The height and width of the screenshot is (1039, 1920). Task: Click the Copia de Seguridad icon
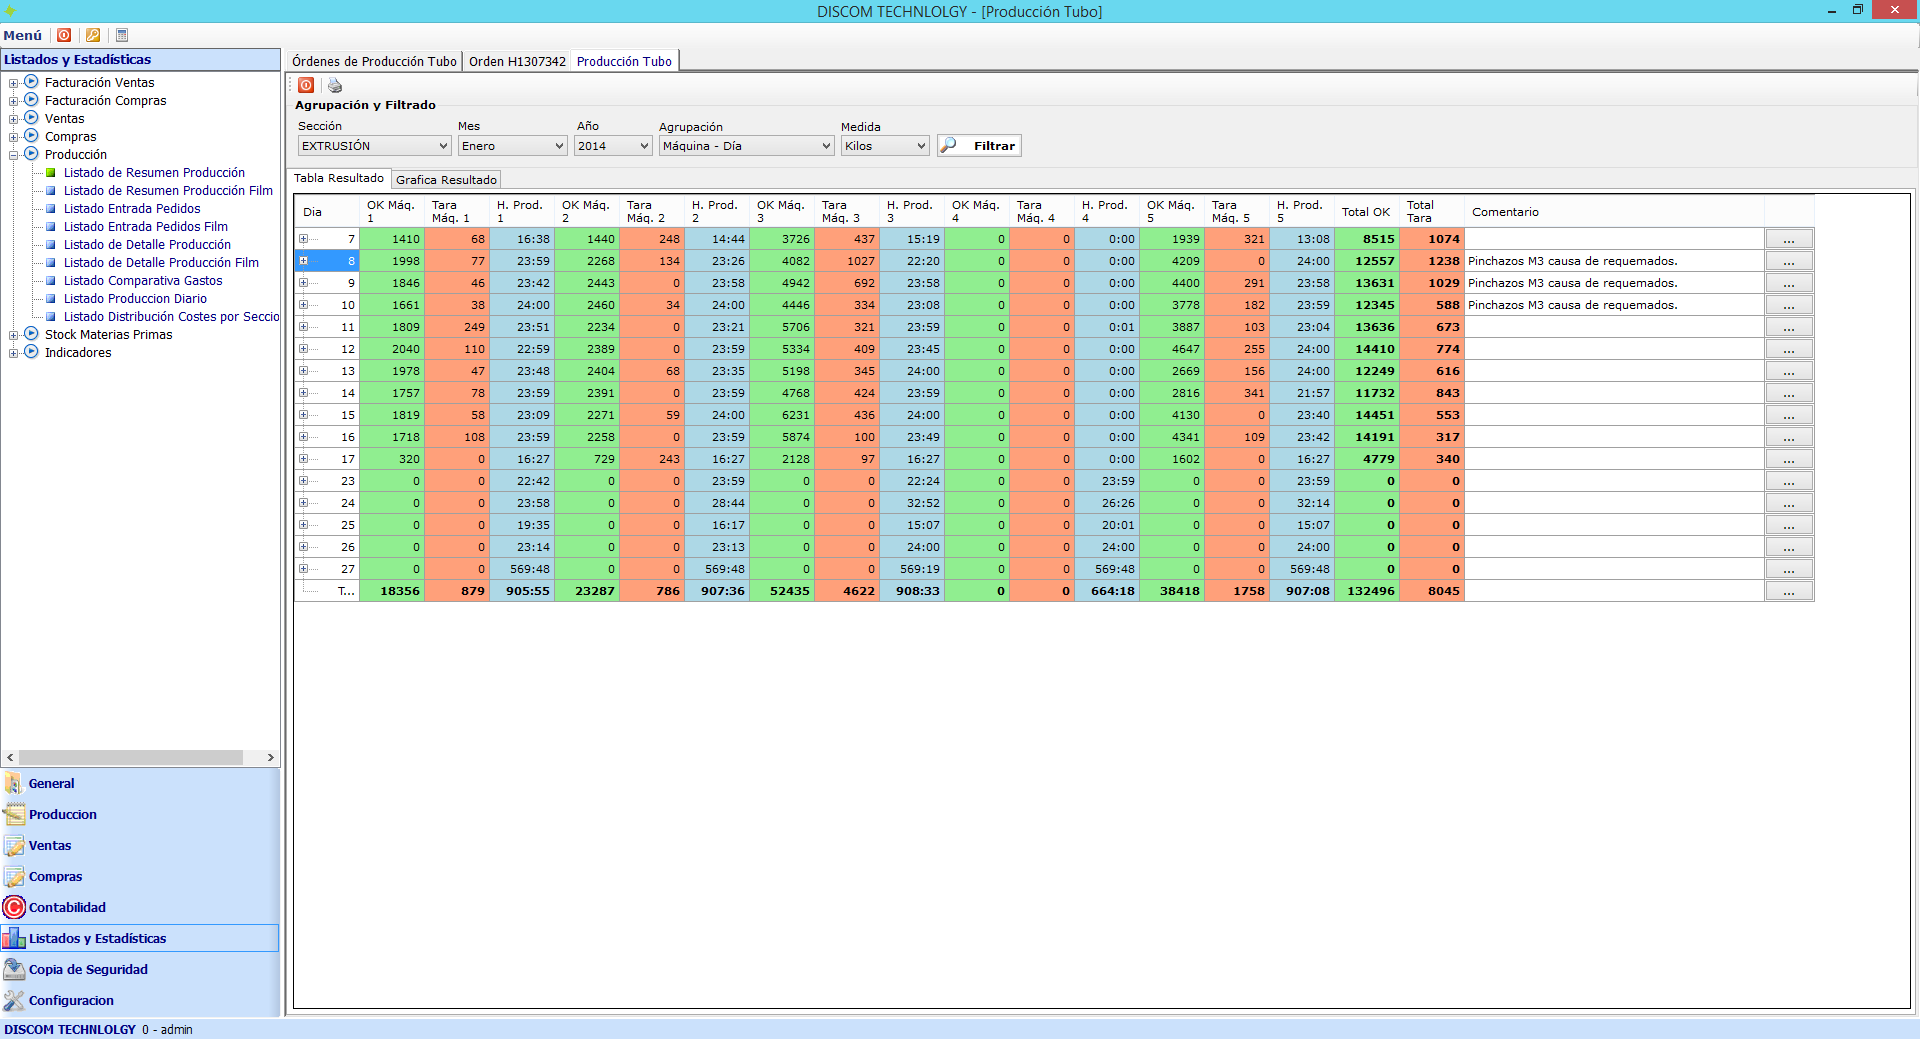14,969
